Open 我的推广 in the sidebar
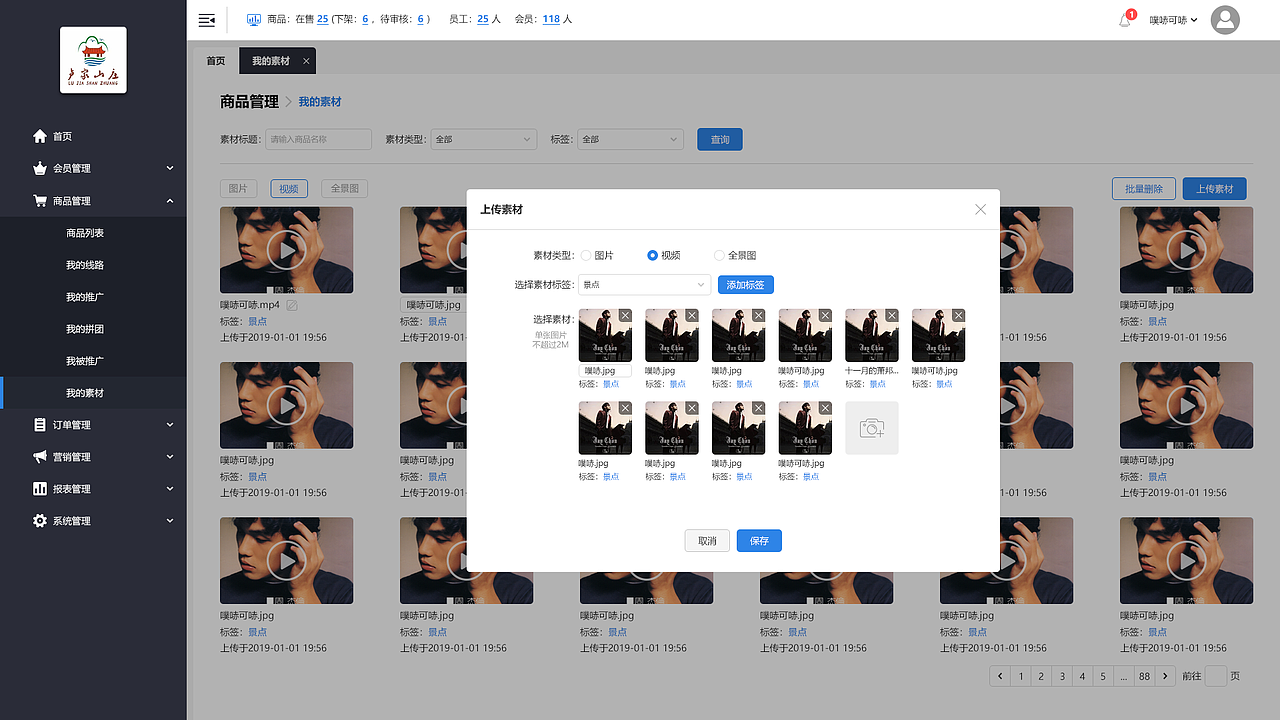Image resolution: width=1280 pixels, height=720 pixels. (x=85, y=297)
